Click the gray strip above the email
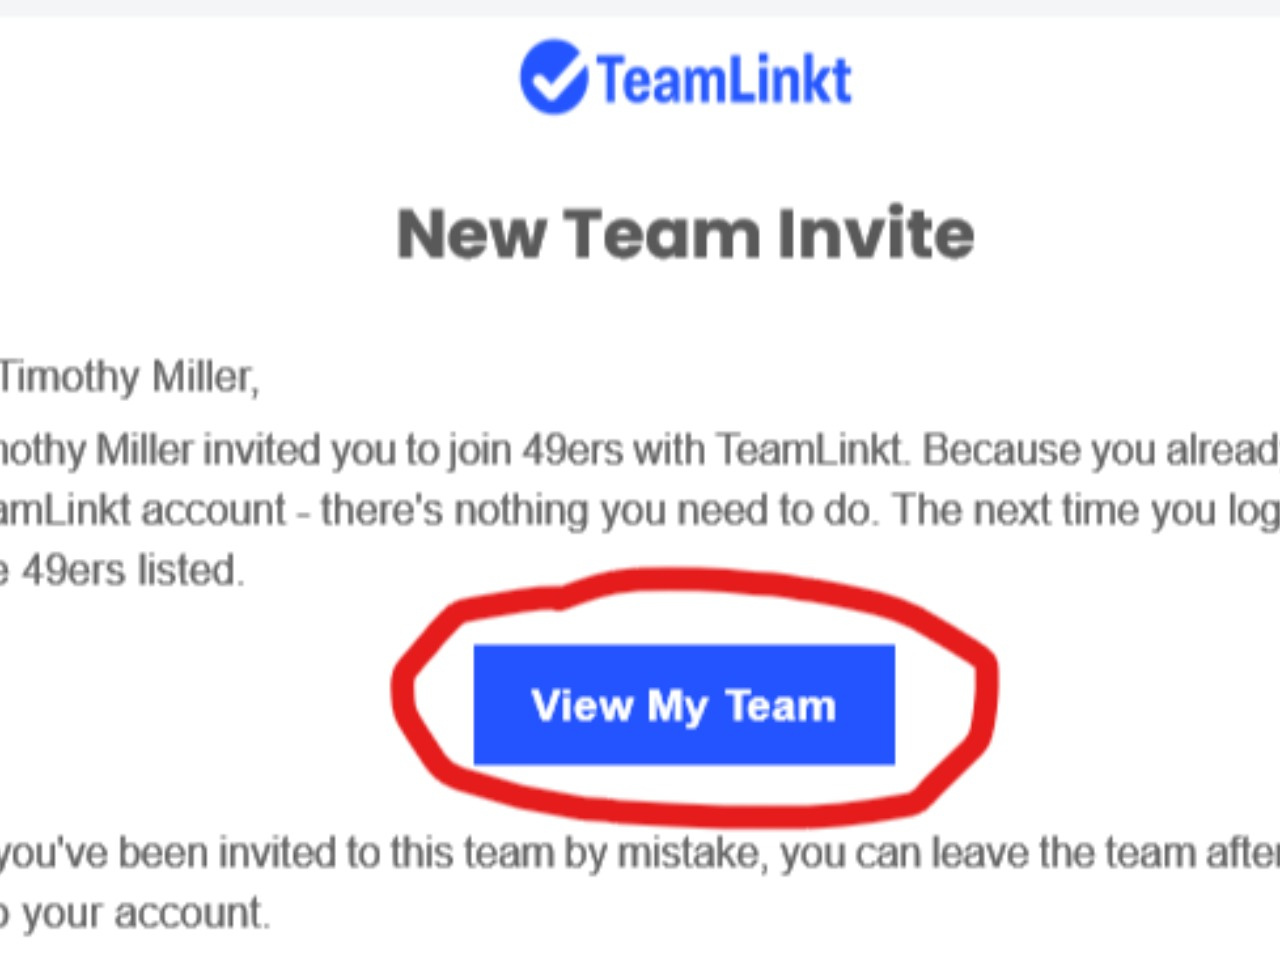Screen dimensions: 1280x960 (640, 7)
